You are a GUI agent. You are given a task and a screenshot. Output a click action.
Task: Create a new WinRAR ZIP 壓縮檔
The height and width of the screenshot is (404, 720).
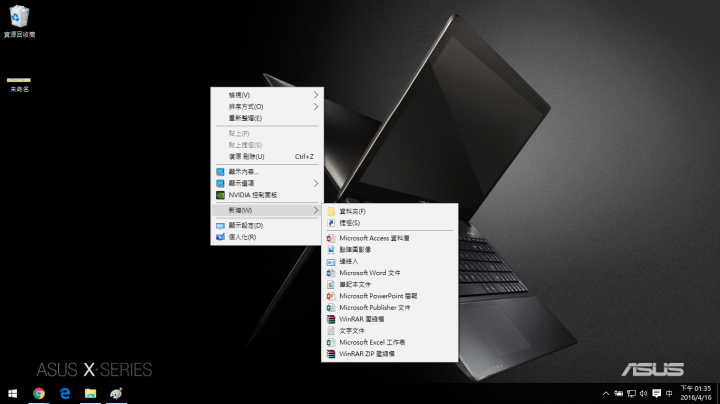tap(389, 354)
